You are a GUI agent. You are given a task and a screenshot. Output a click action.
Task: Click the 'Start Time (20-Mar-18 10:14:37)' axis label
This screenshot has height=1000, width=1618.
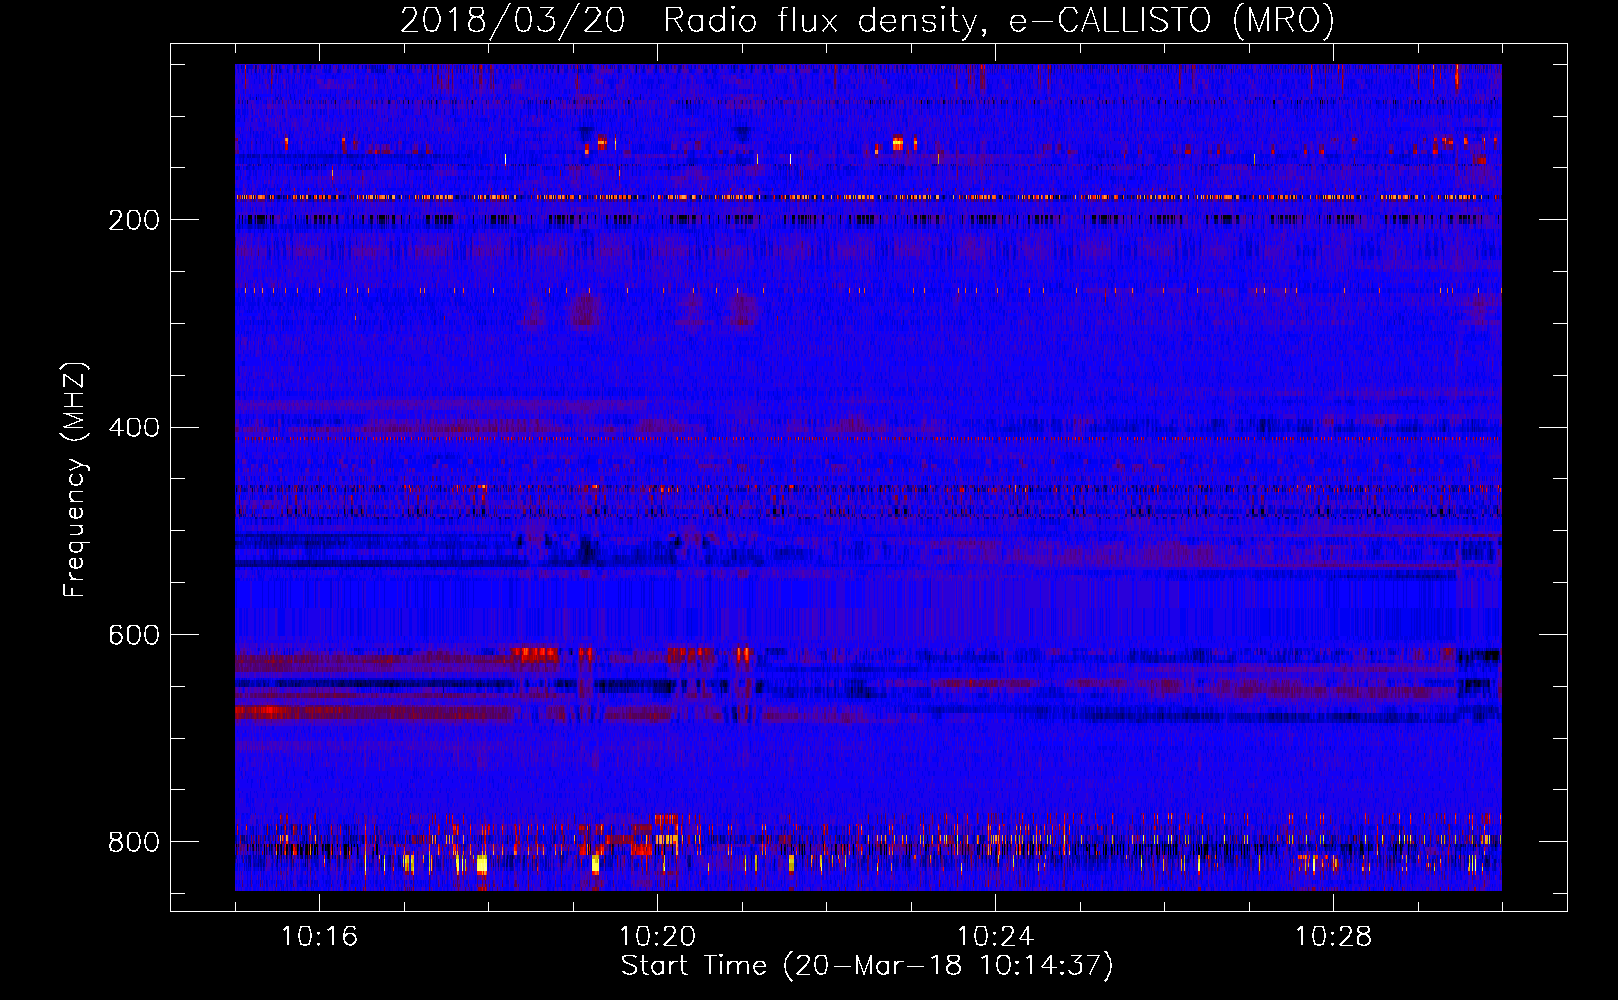click(x=867, y=966)
